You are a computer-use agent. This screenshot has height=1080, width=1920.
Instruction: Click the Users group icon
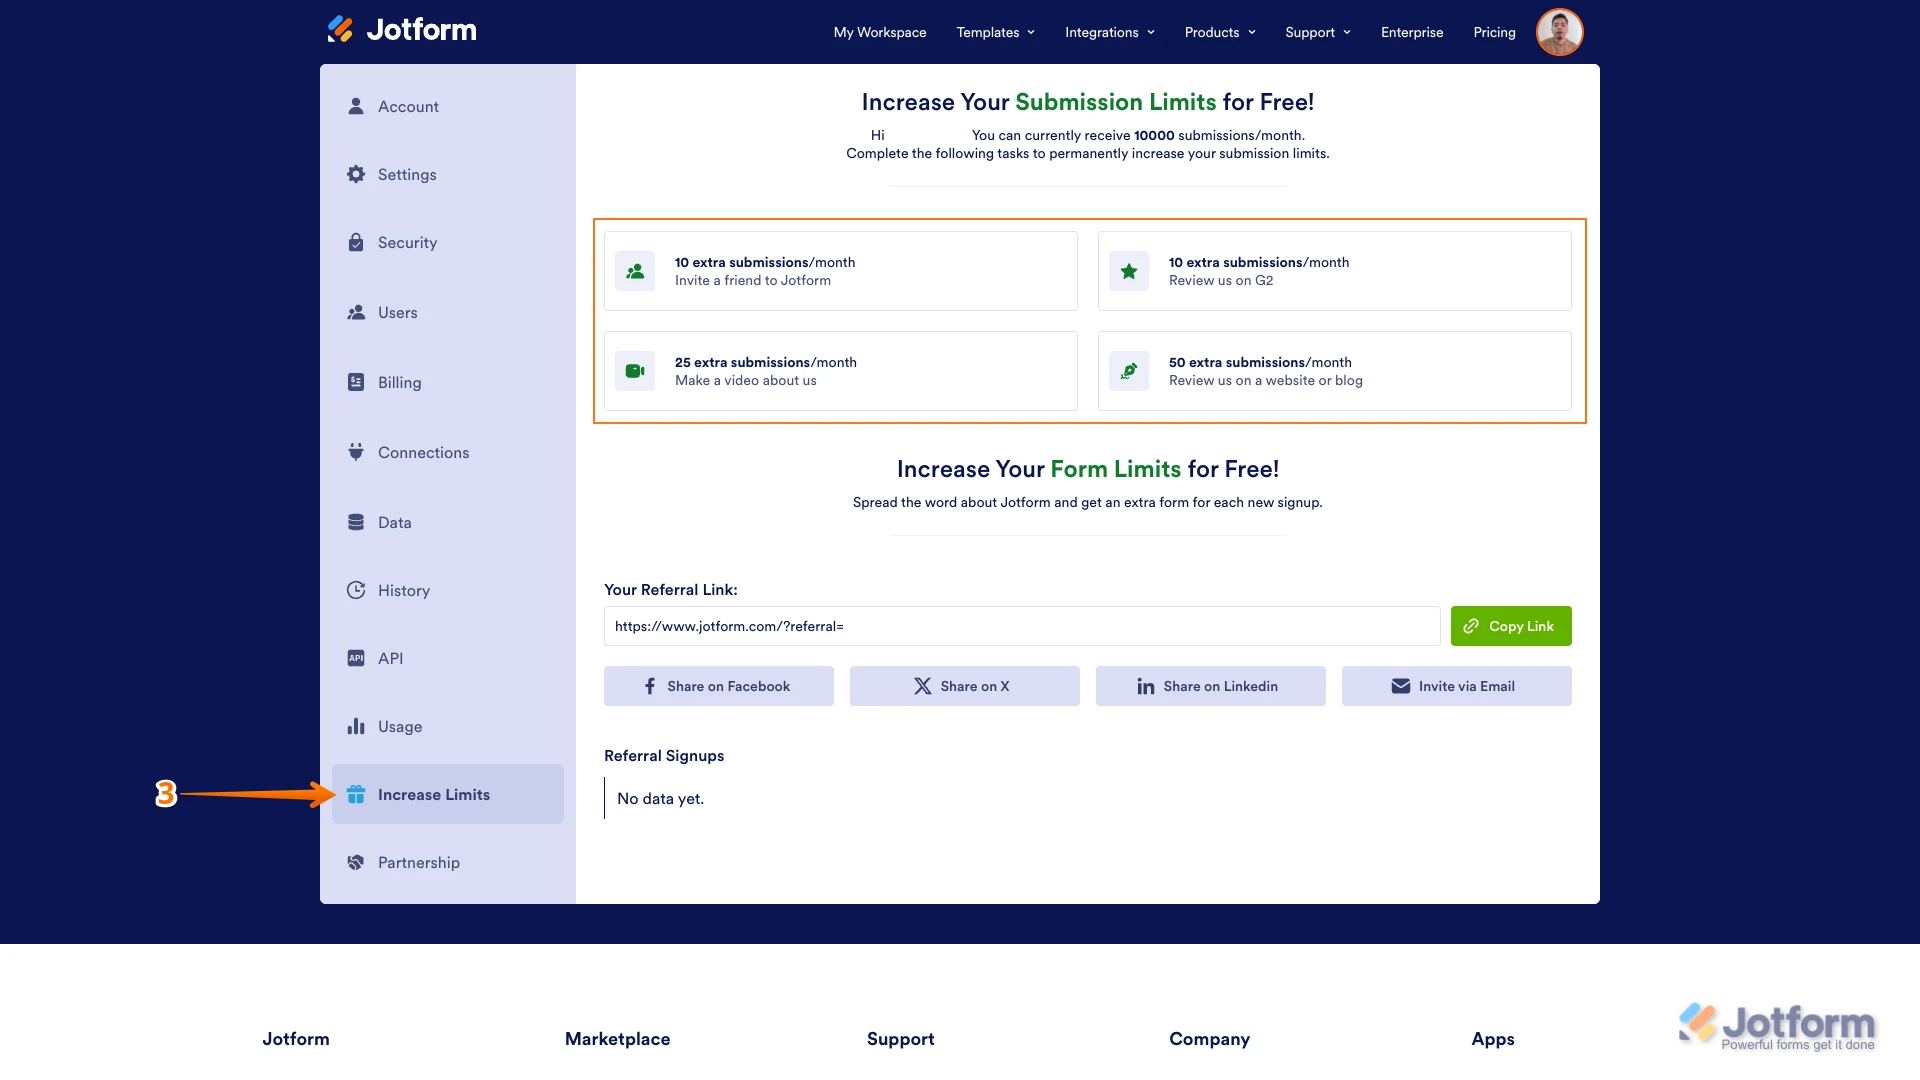[356, 312]
